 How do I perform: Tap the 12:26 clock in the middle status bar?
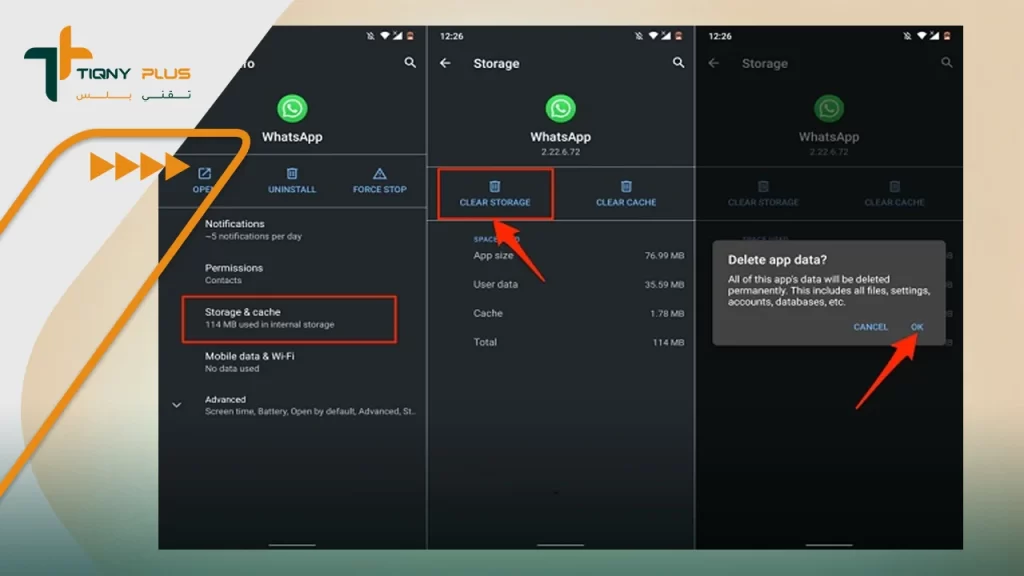pos(451,36)
